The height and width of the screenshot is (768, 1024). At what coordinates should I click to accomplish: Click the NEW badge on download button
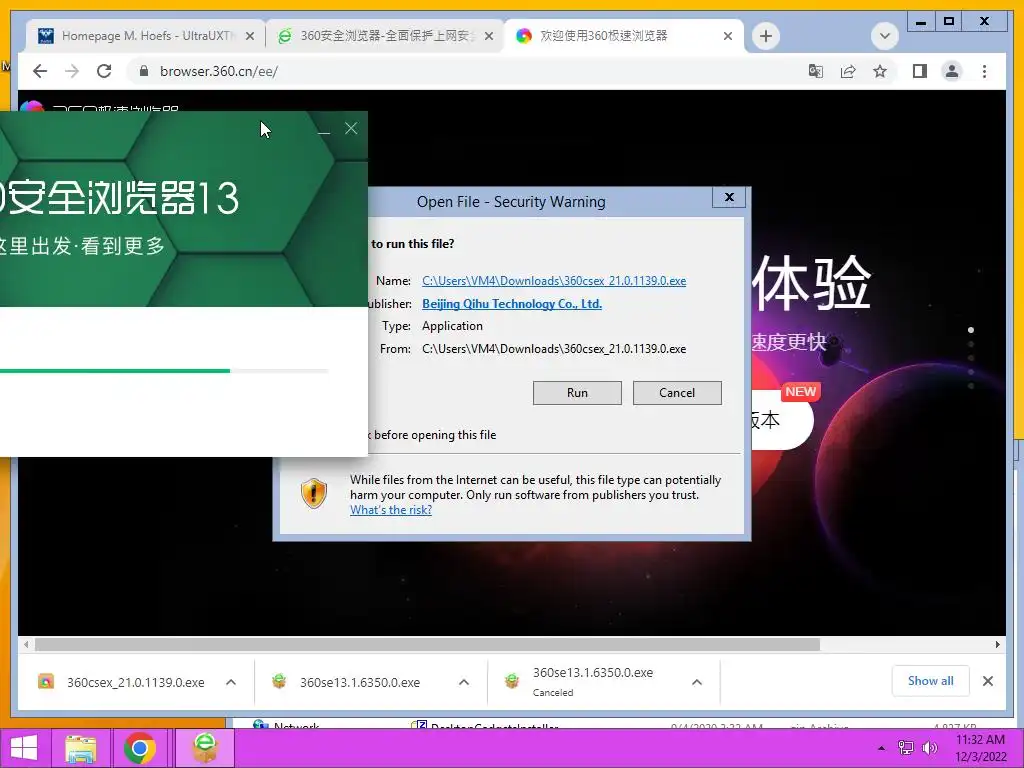coord(801,392)
